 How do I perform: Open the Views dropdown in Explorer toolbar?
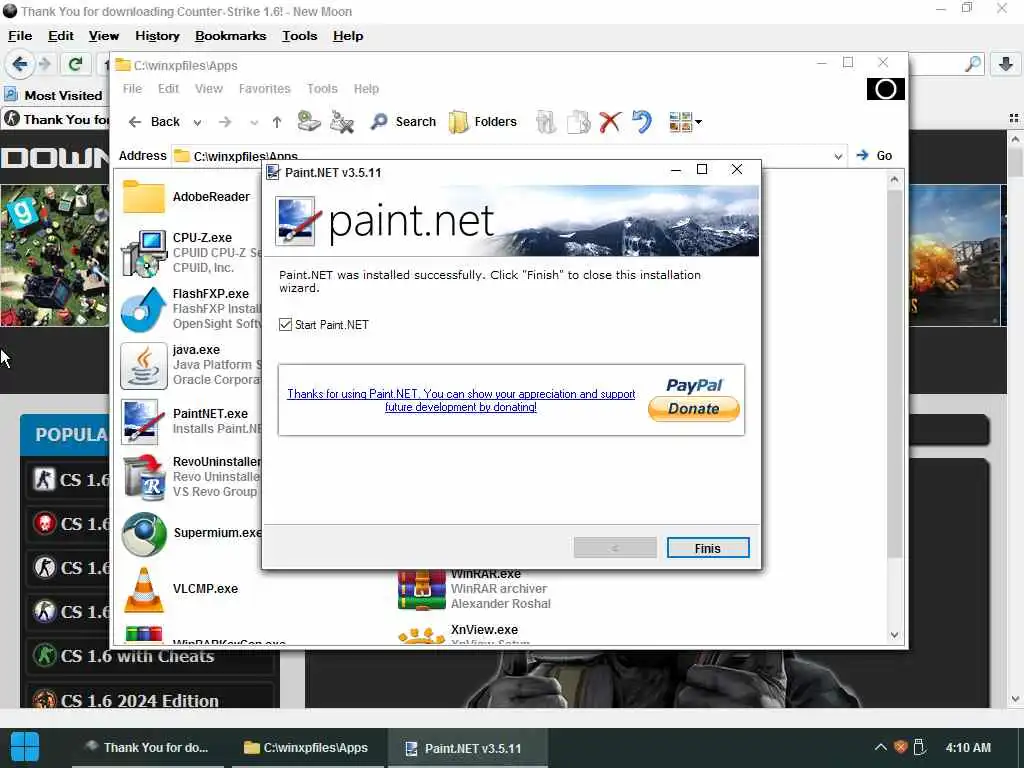coord(685,121)
